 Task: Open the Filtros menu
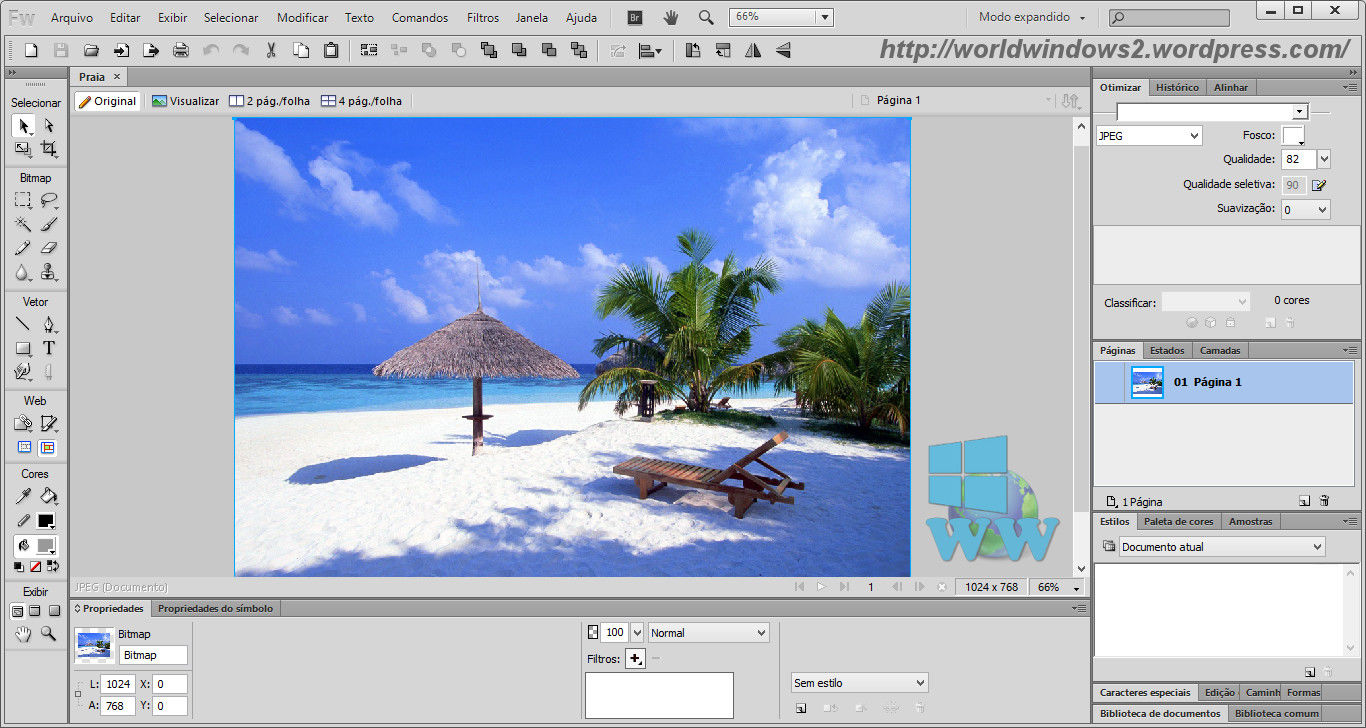click(x=482, y=17)
